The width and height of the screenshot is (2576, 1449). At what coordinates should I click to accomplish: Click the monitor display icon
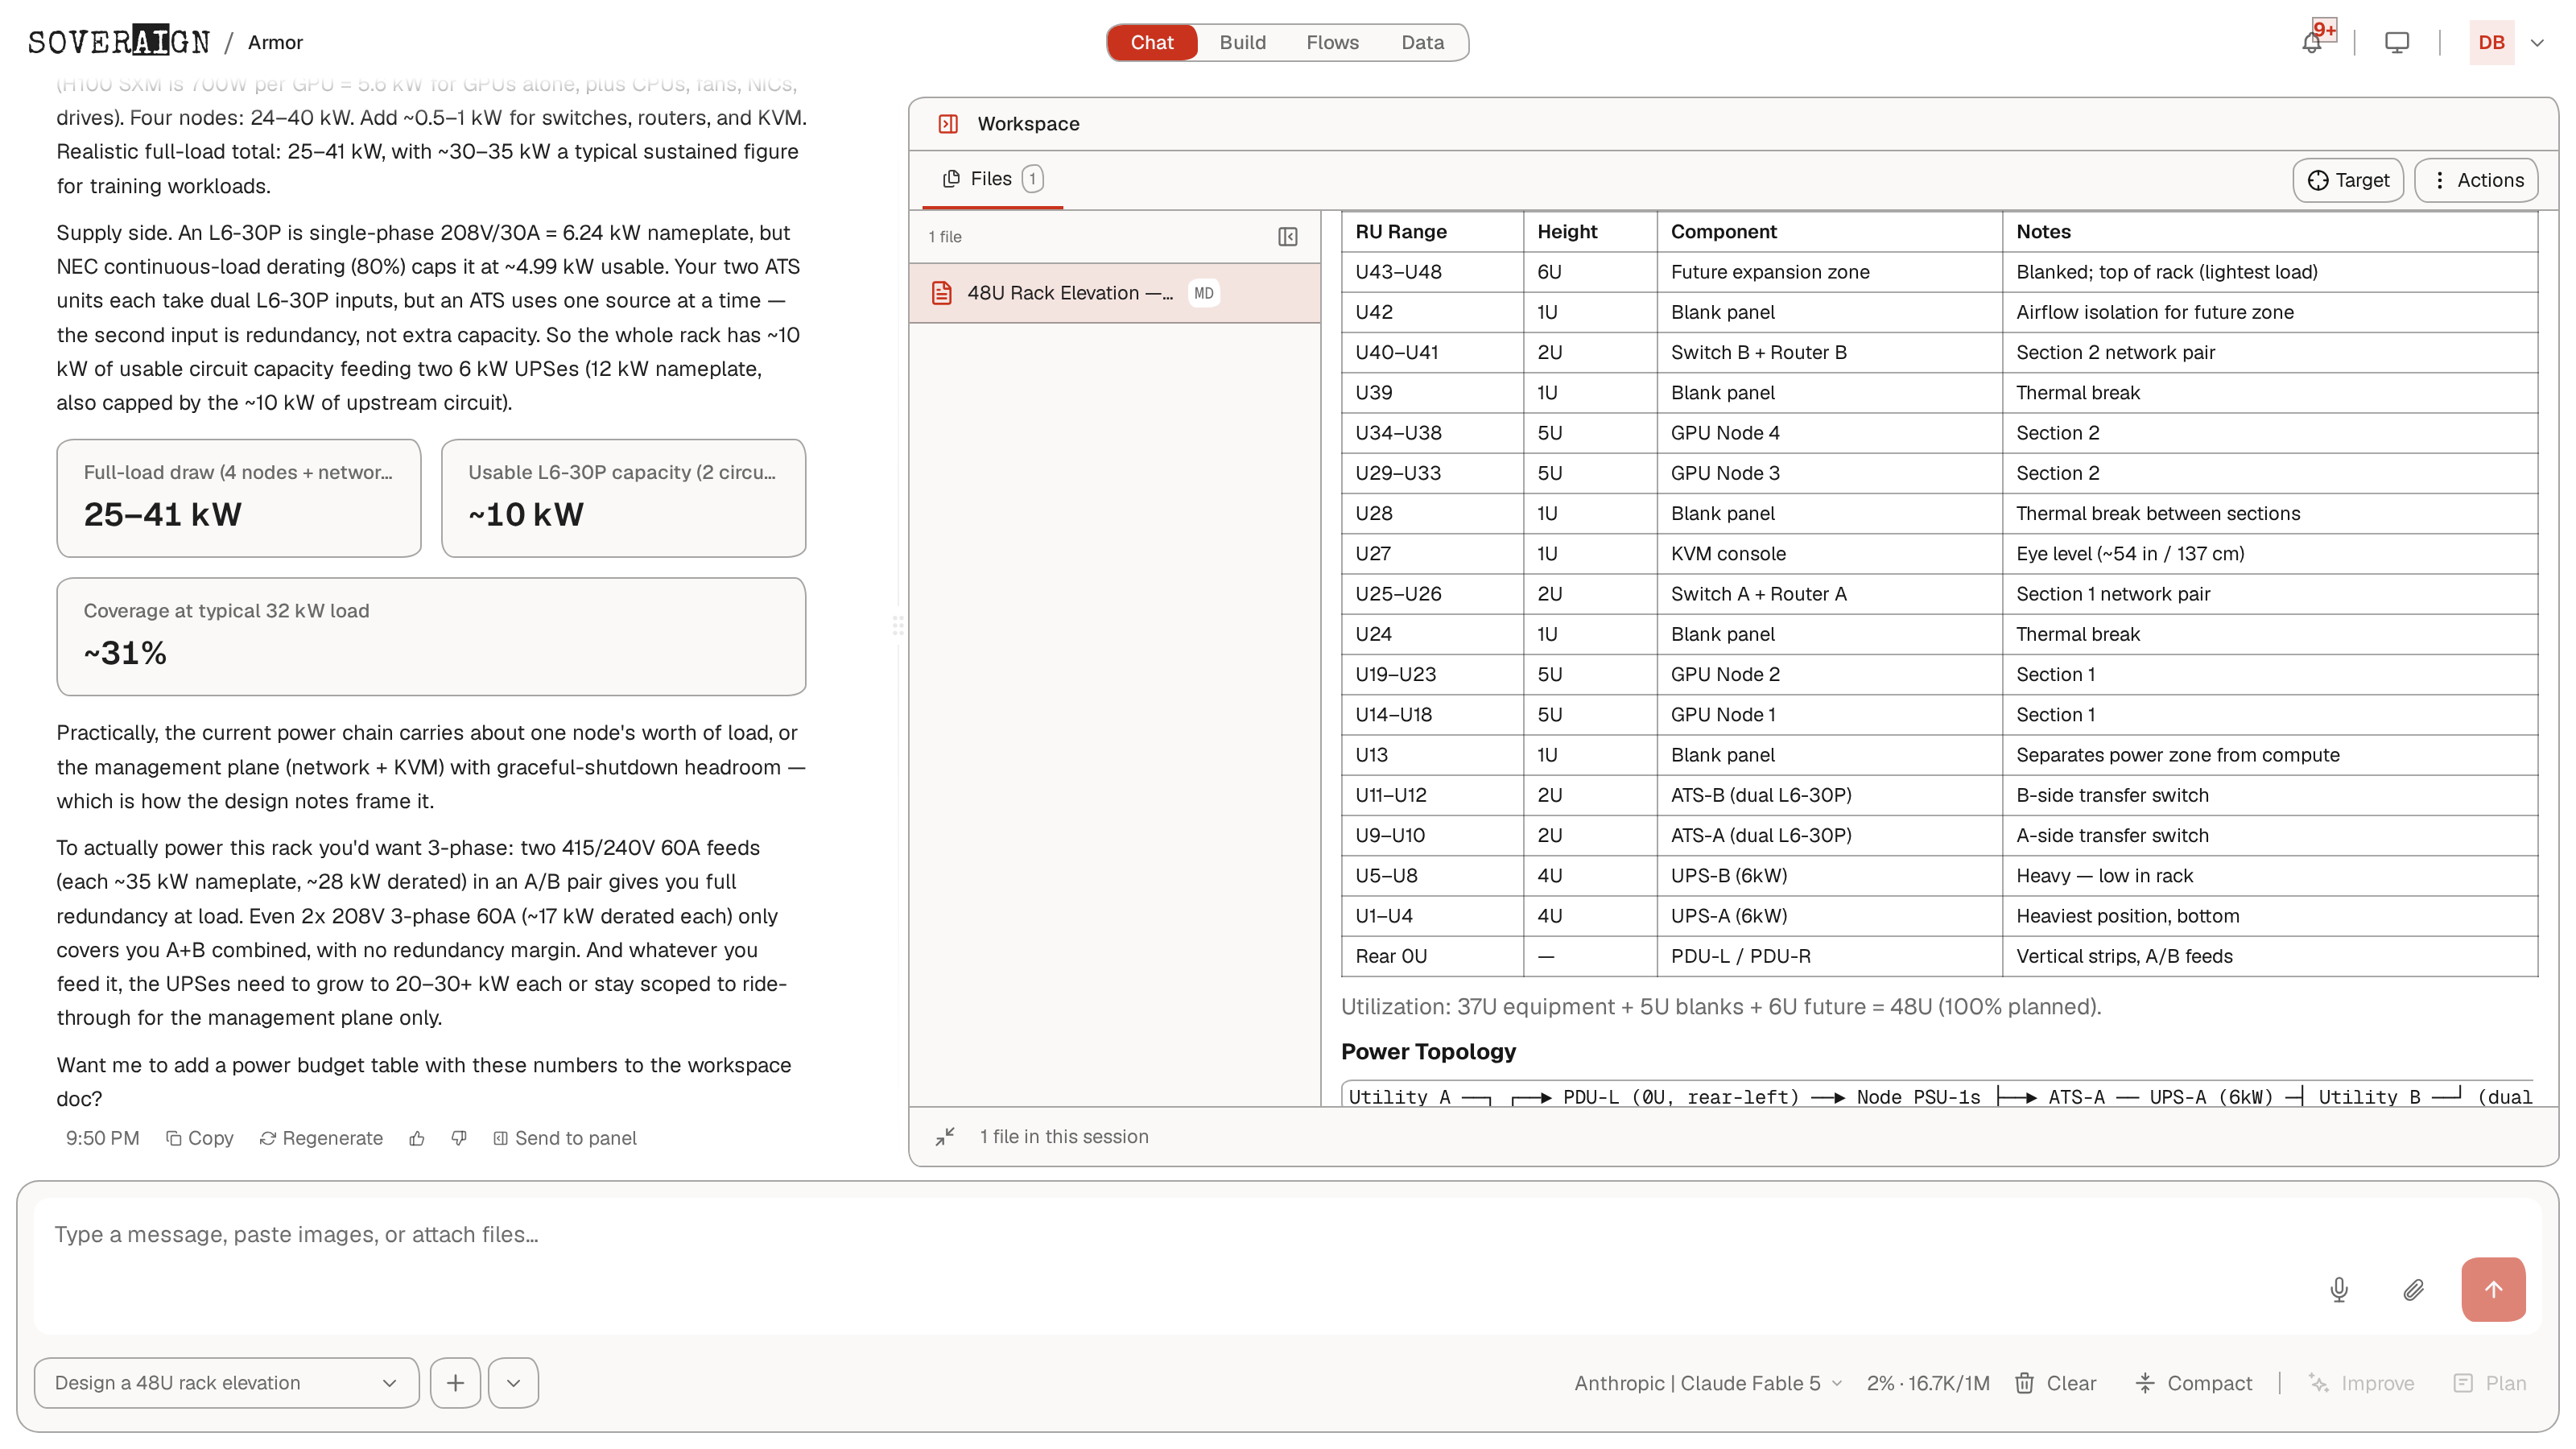tap(2397, 42)
